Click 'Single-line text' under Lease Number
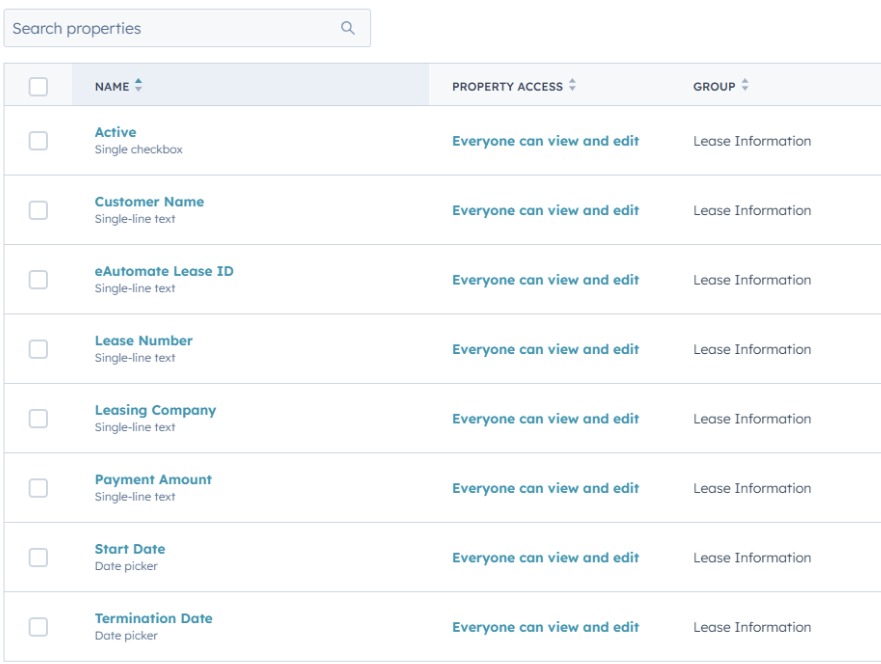This screenshot has height=664, width=881. click(135, 358)
